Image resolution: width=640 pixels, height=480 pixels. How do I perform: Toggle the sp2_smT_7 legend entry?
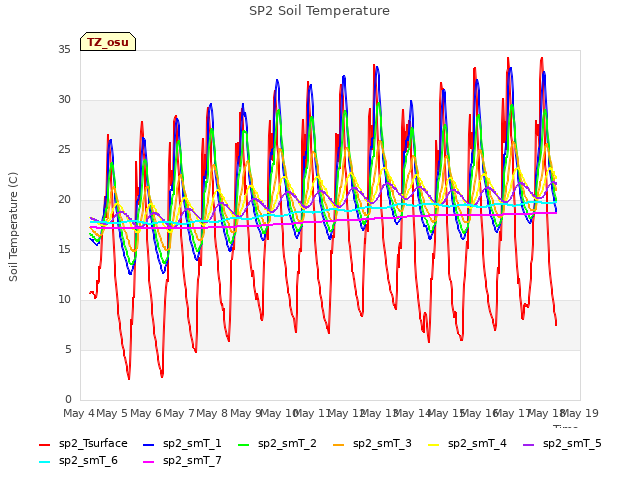click(182, 461)
